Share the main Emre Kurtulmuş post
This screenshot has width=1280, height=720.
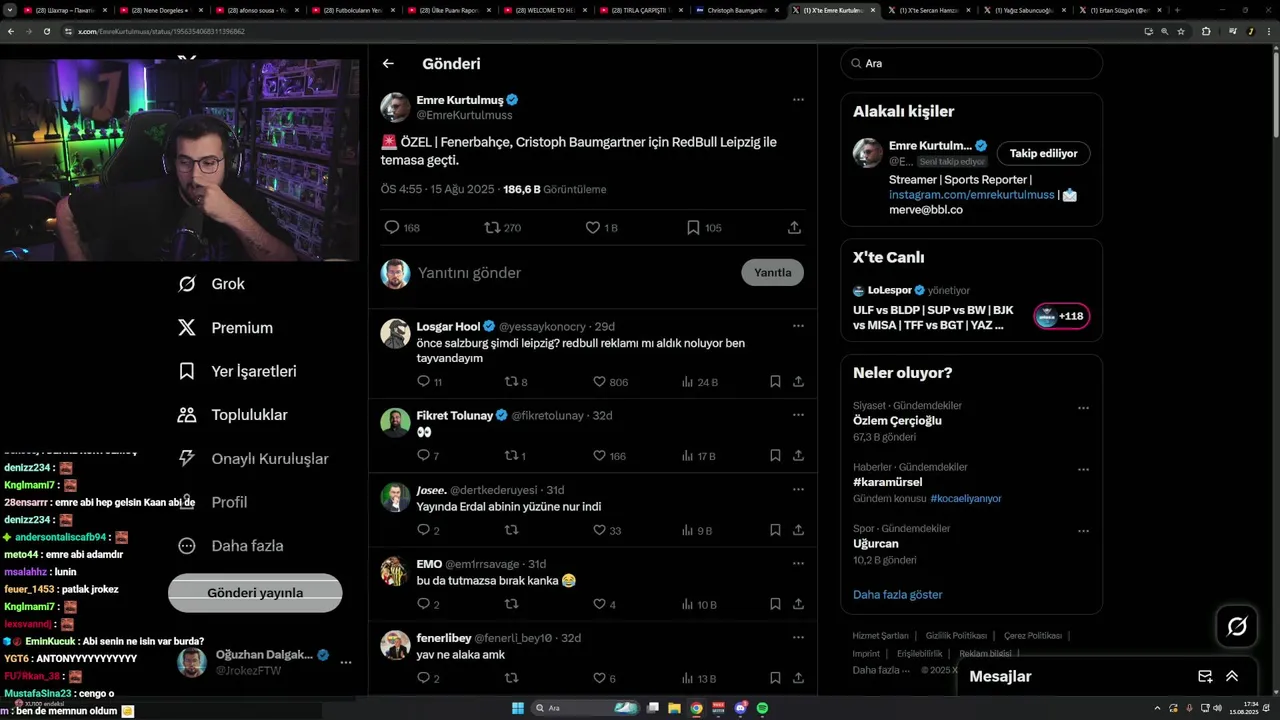(794, 228)
